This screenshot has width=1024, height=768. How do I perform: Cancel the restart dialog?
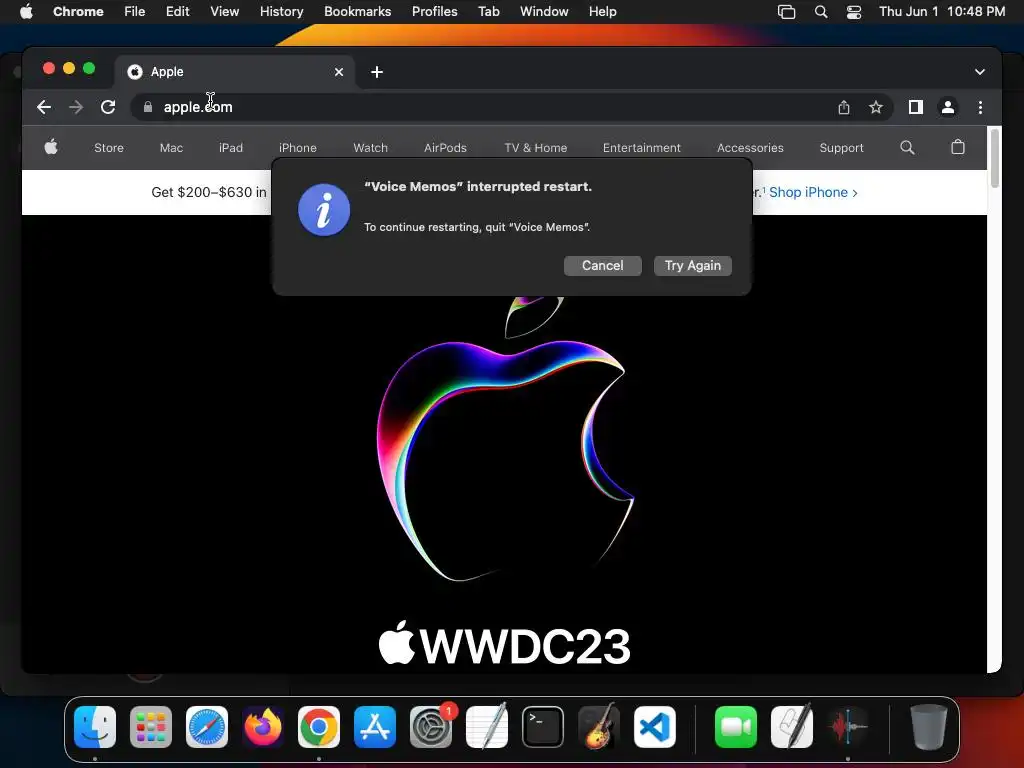click(602, 266)
